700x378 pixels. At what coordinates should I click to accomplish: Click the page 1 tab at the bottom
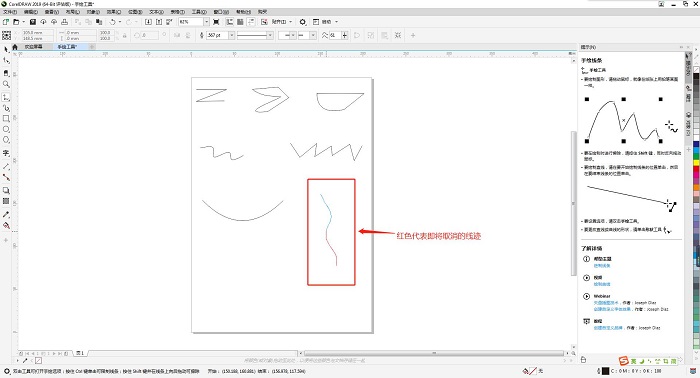pyautogui.click(x=80, y=353)
